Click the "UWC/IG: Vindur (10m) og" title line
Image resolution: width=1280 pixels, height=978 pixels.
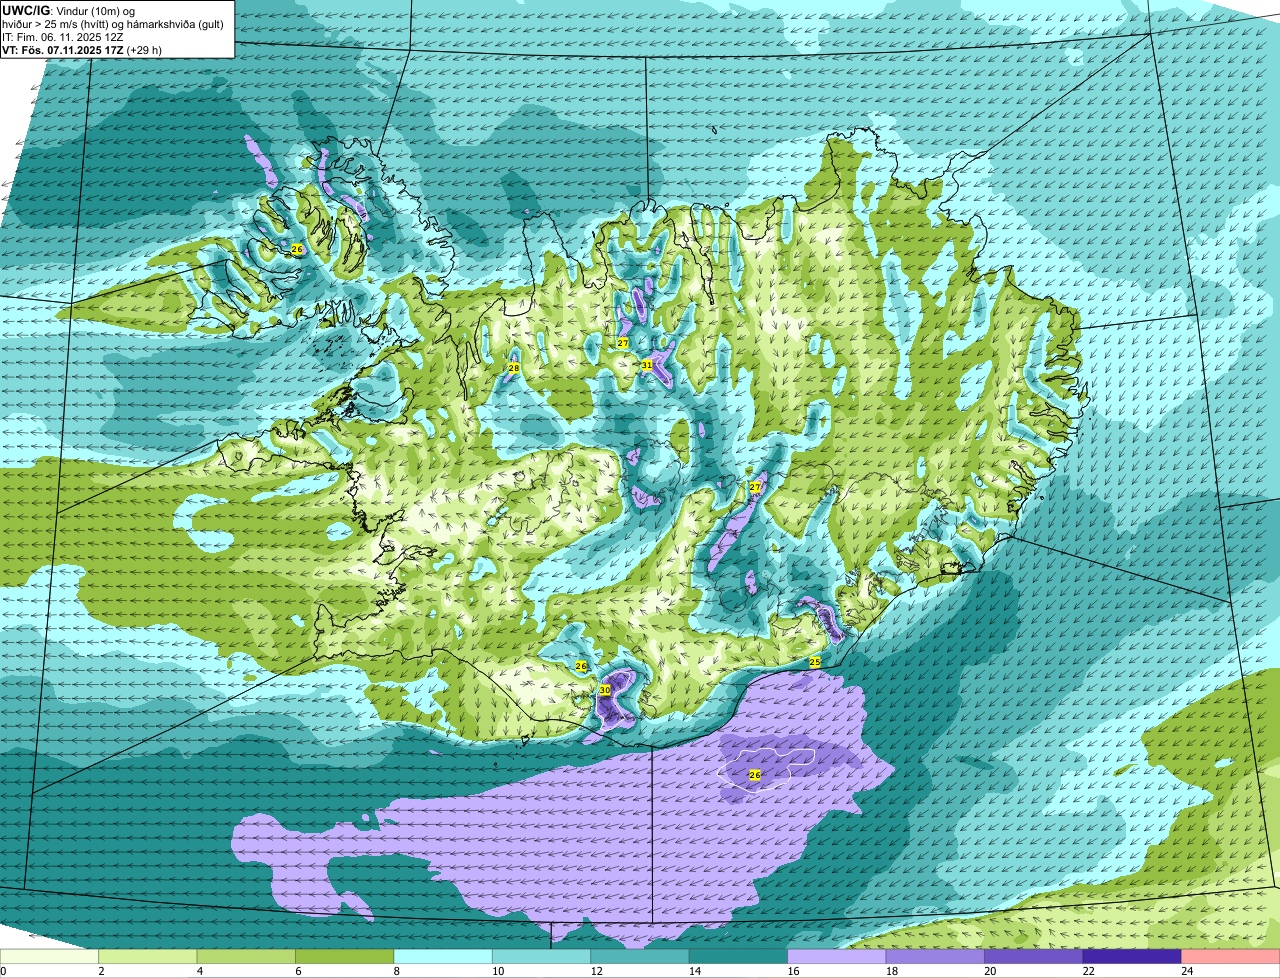click(66, 10)
